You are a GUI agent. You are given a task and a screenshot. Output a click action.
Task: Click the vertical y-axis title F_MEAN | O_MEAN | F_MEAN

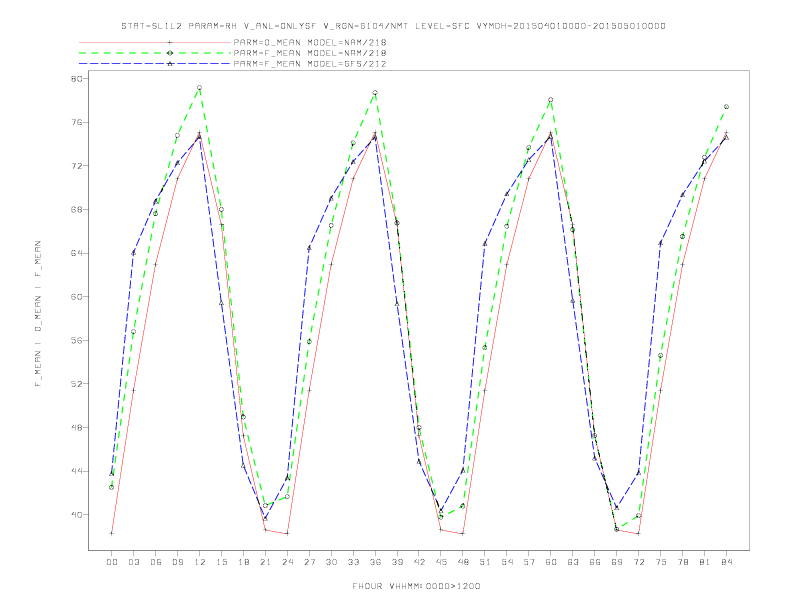point(38,314)
